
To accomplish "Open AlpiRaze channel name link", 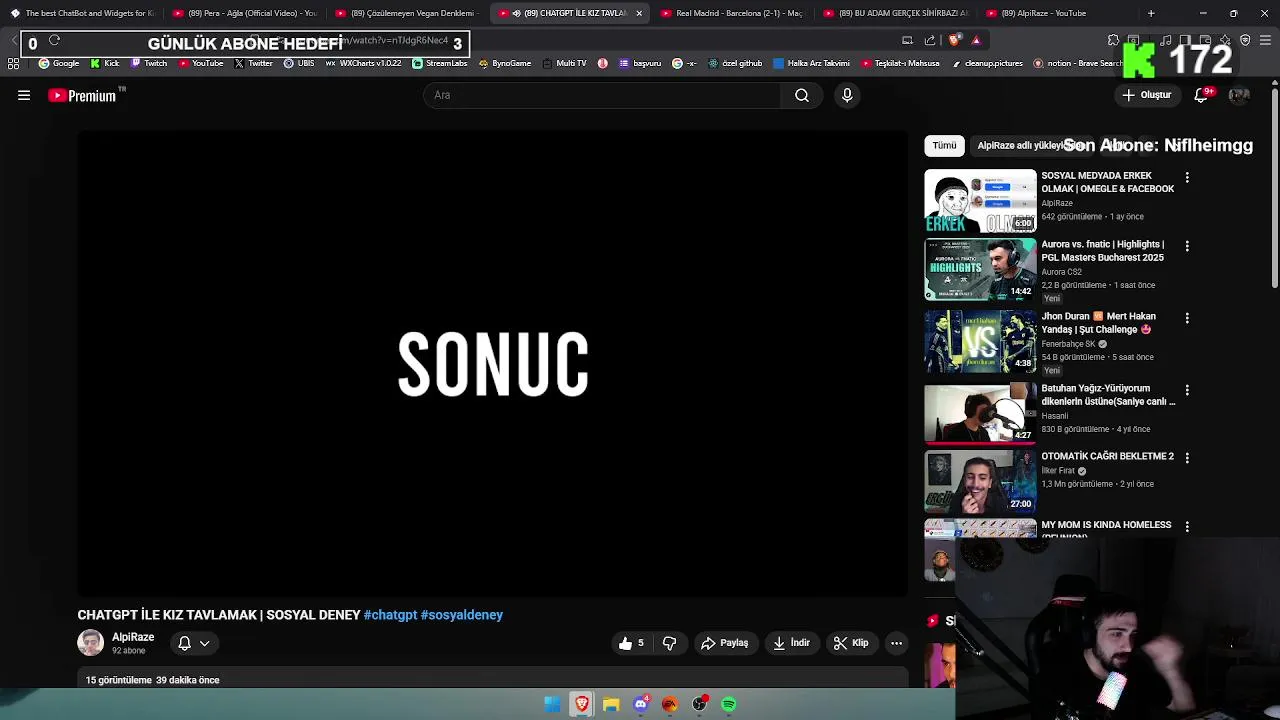I will point(133,637).
